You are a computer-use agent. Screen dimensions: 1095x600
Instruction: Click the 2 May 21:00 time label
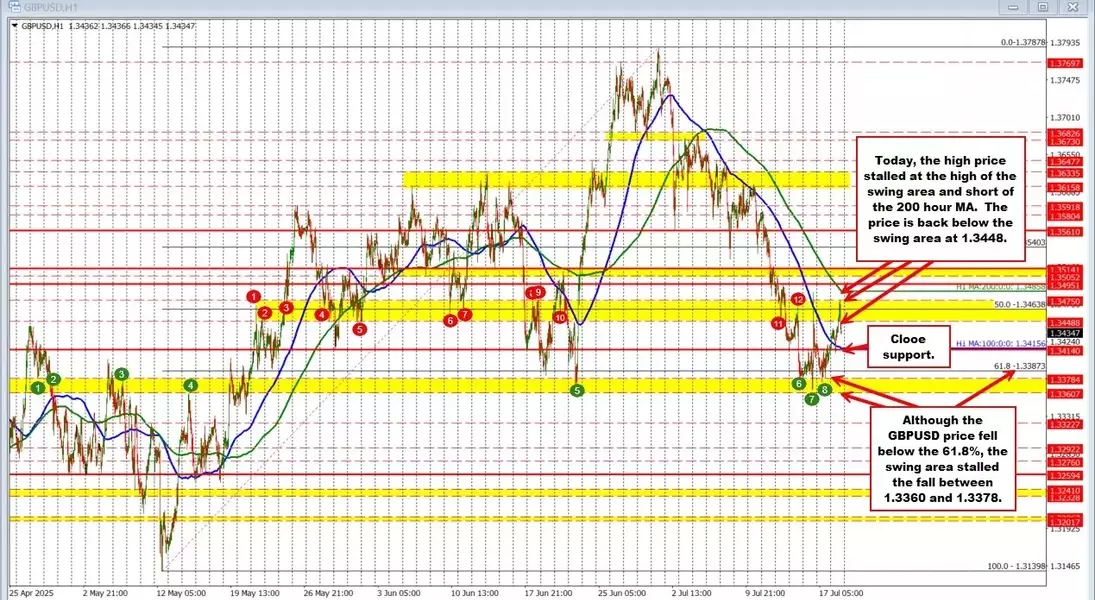[105, 593]
